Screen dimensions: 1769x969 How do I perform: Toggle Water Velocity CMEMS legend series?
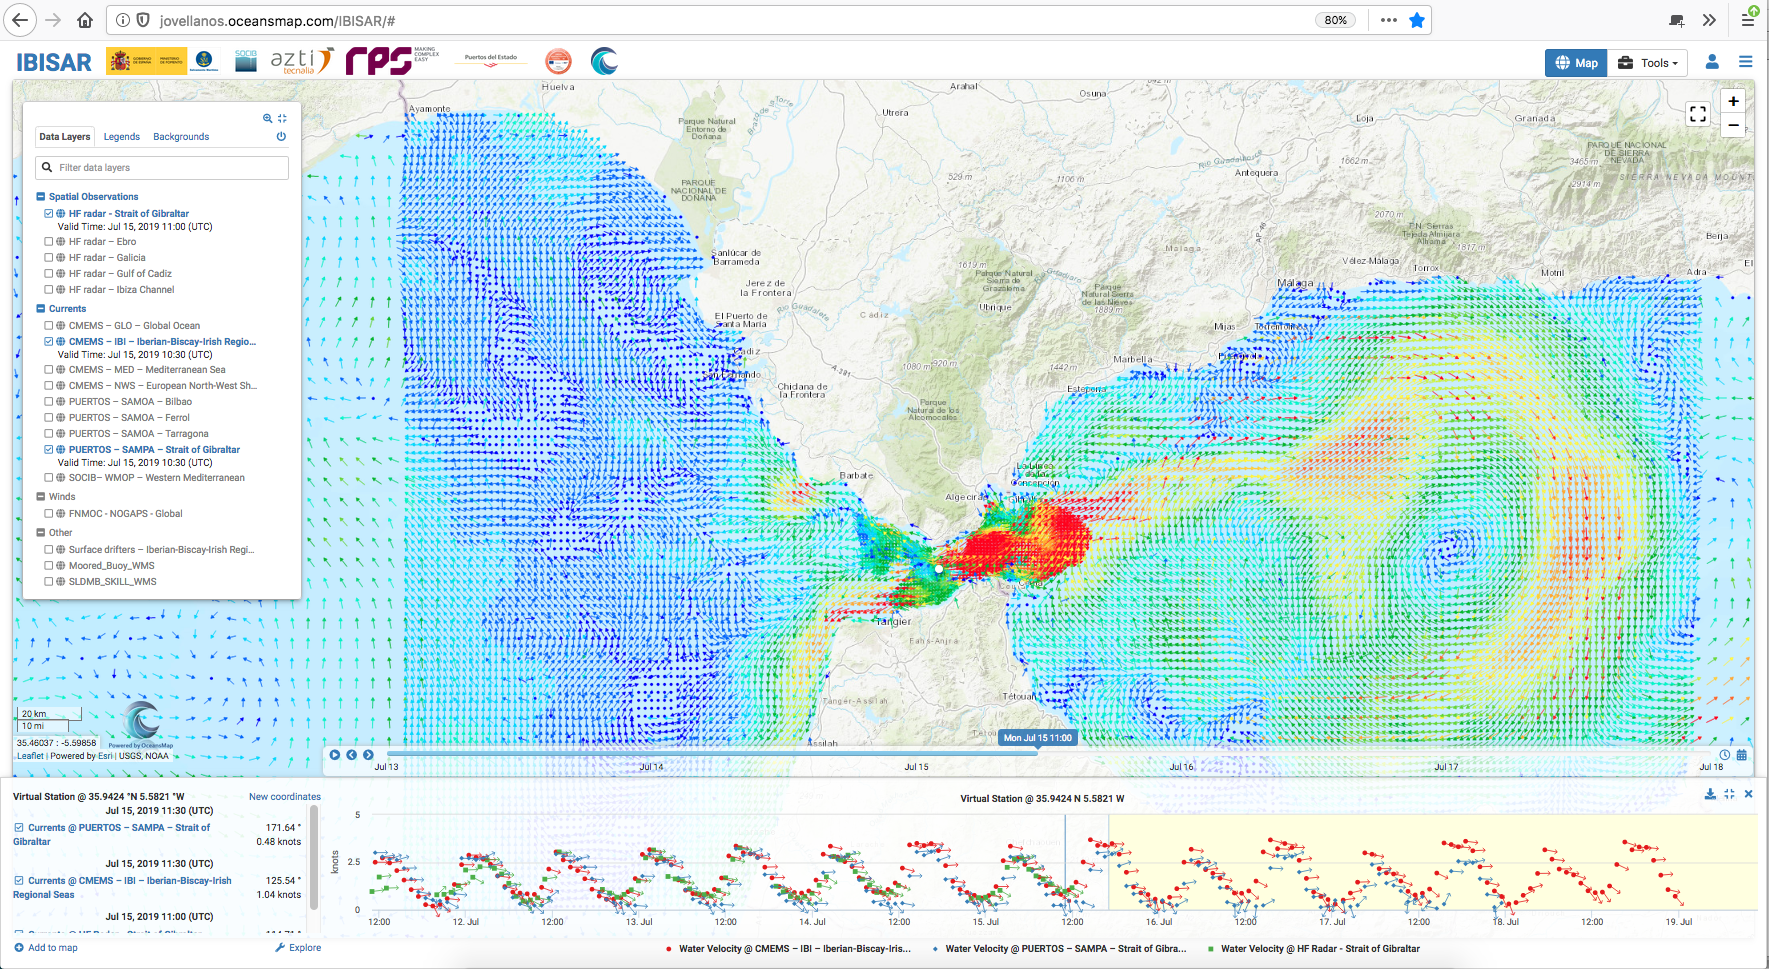click(788, 949)
